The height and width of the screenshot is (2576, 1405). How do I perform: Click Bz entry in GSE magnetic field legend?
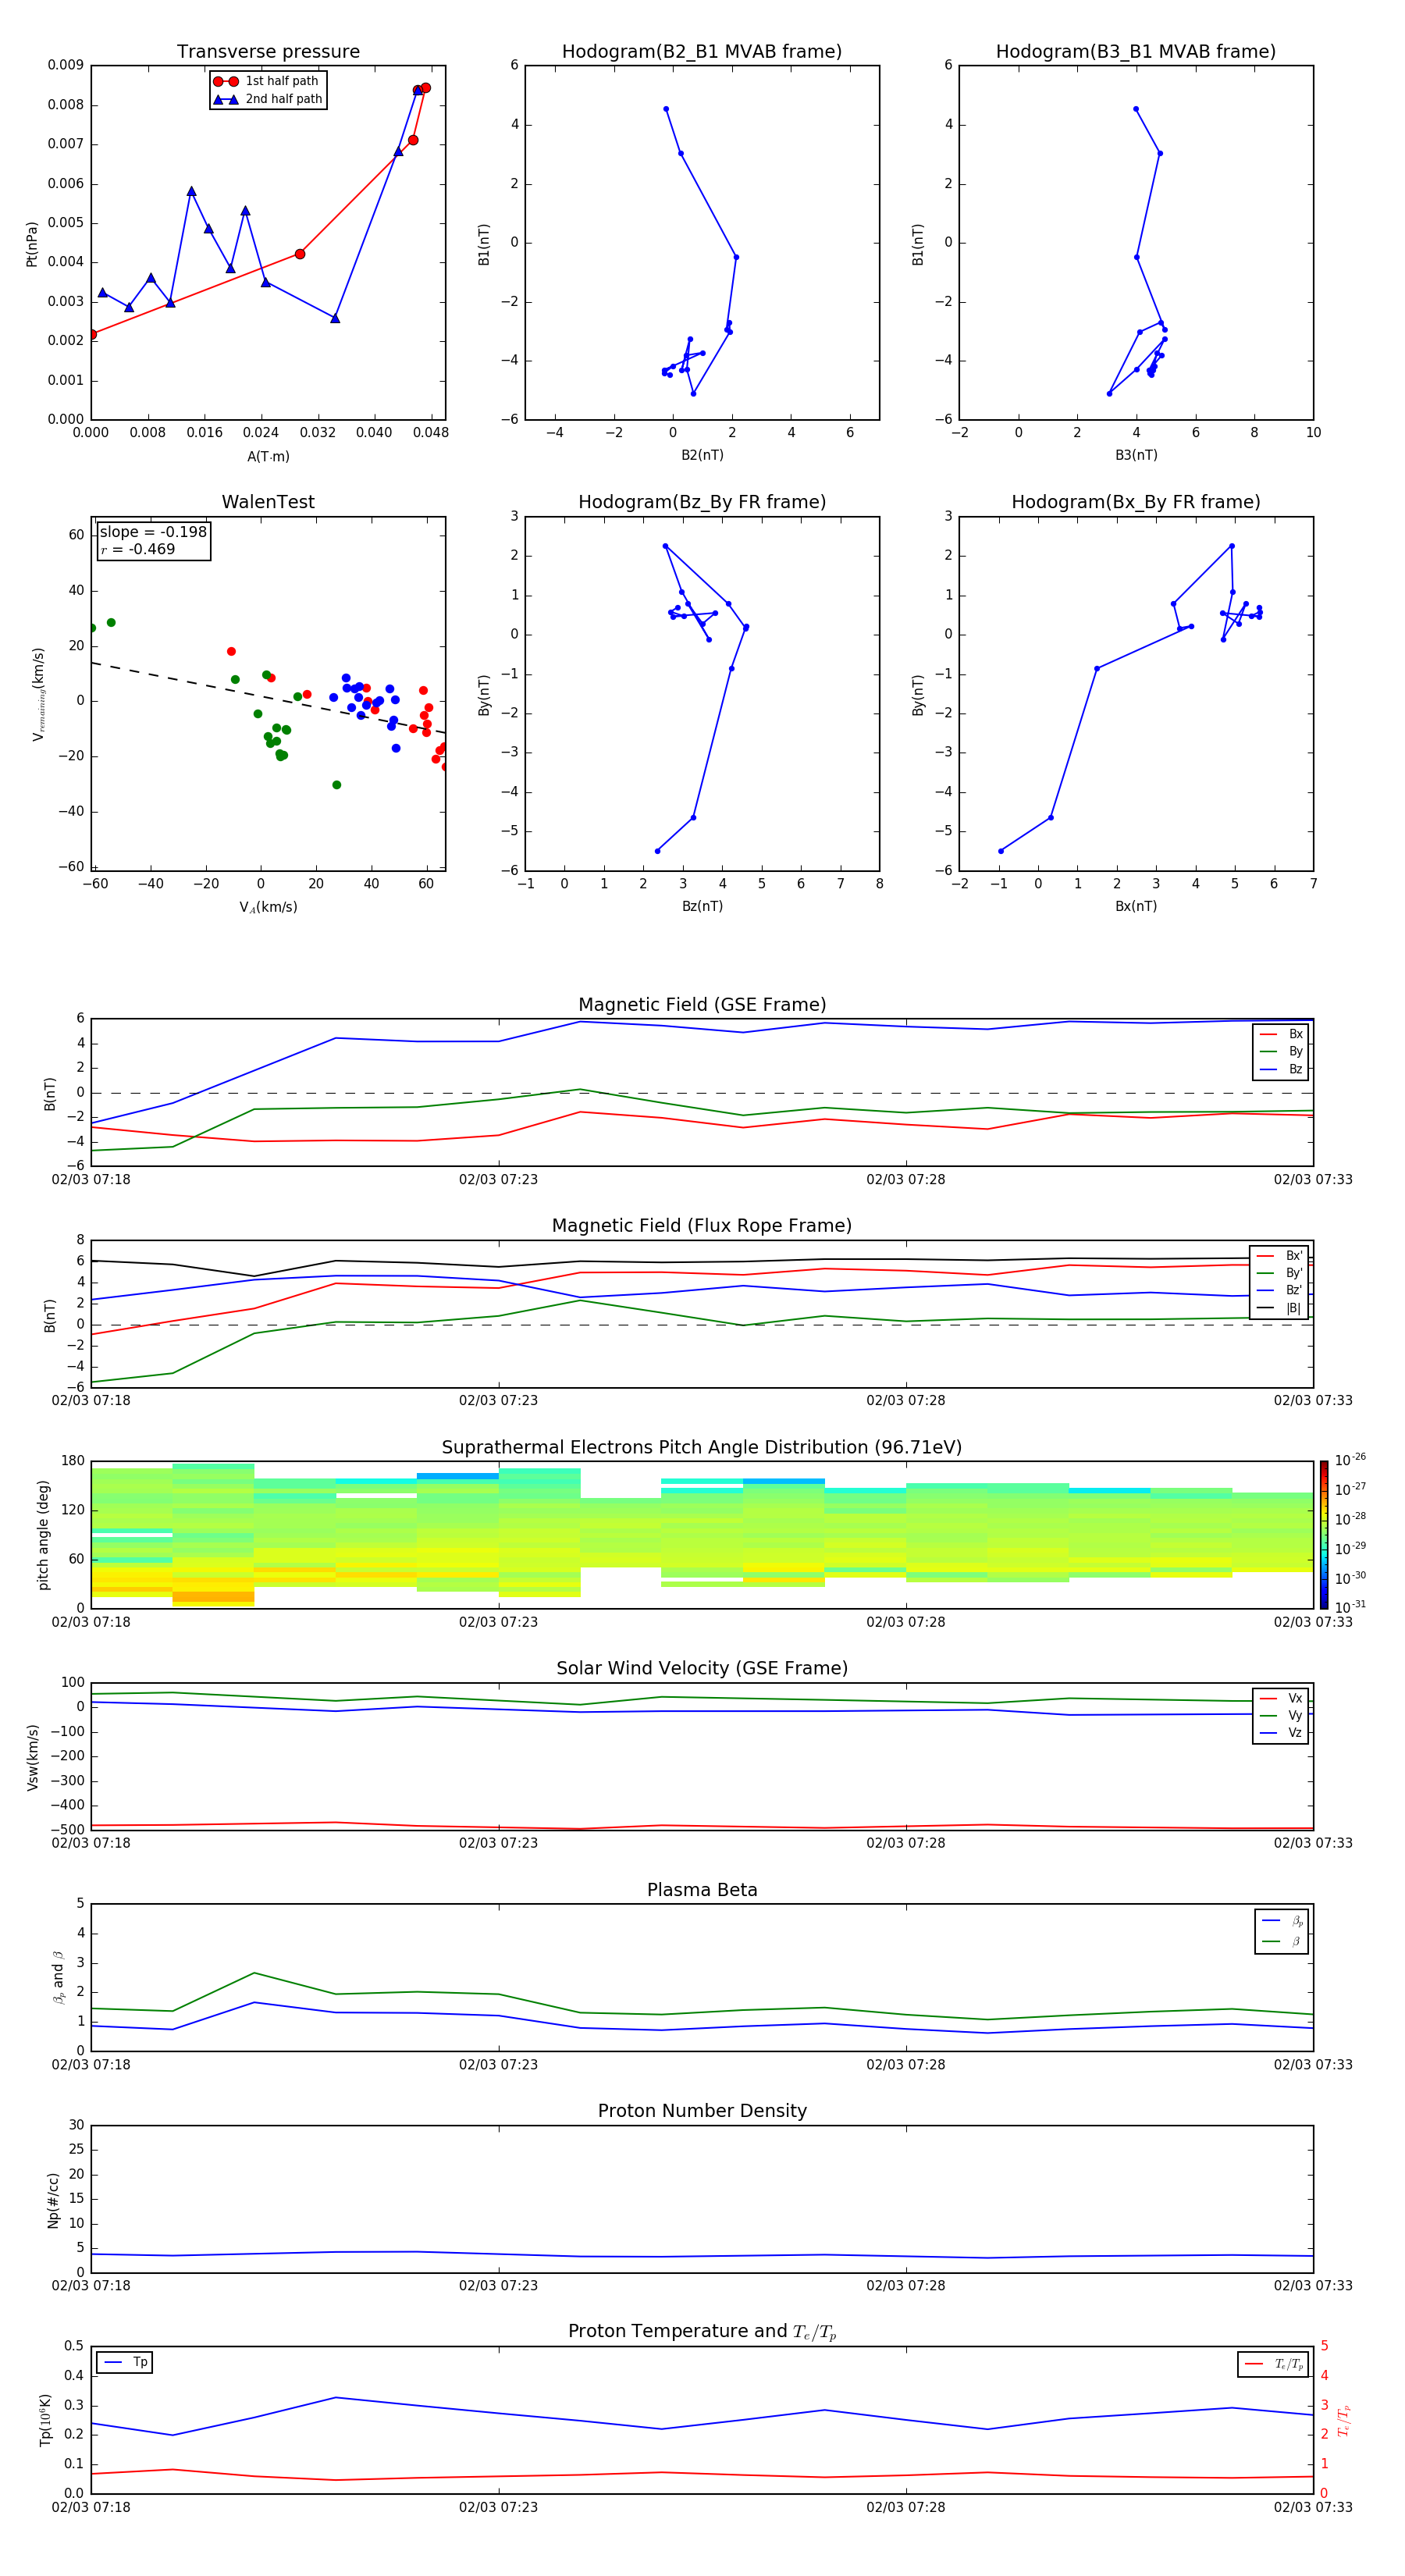1281,1069
